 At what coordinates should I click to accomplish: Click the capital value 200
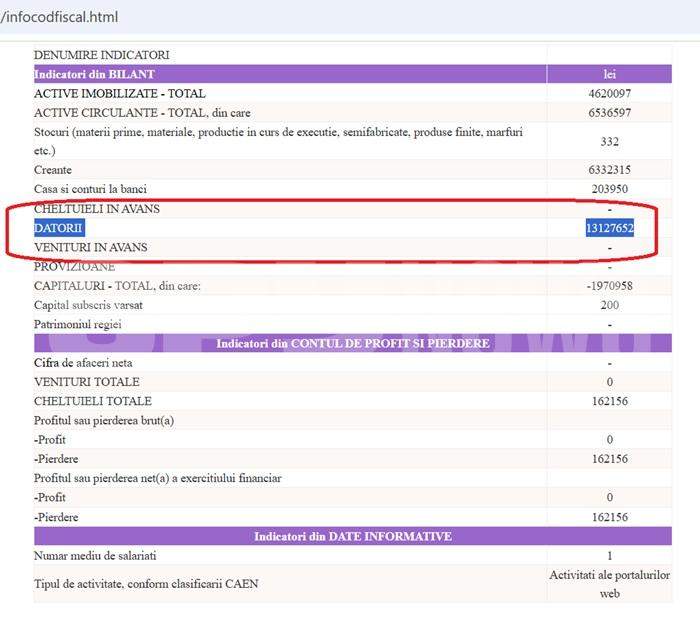coord(609,305)
